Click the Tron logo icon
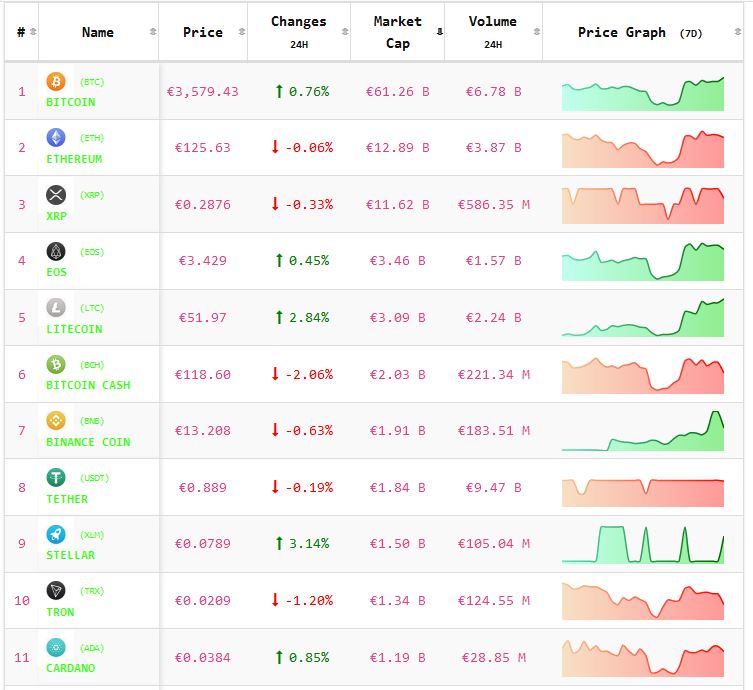 (56, 591)
